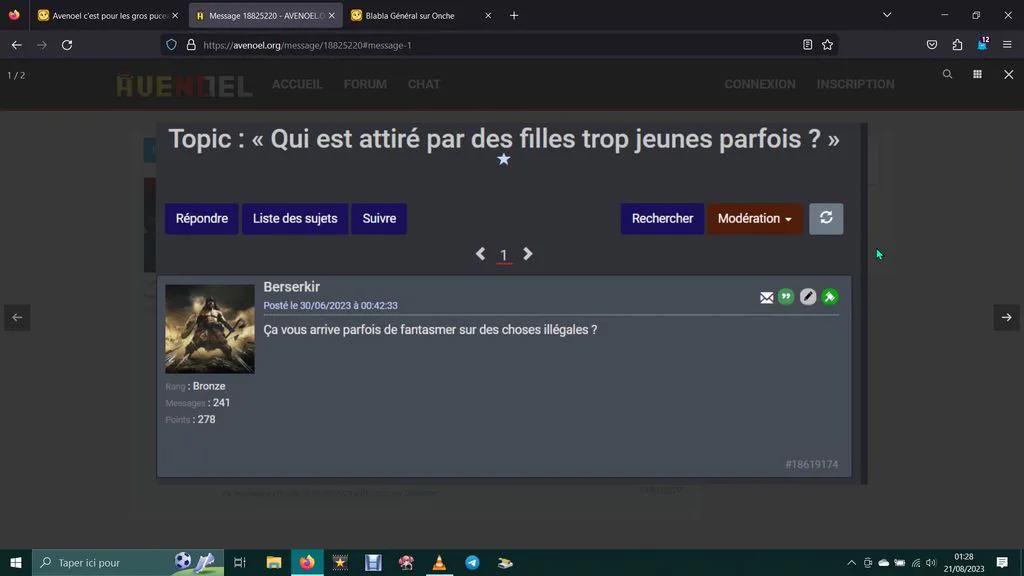Open the Save to Pocket icon
The image size is (1024, 576).
click(x=932, y=45)
